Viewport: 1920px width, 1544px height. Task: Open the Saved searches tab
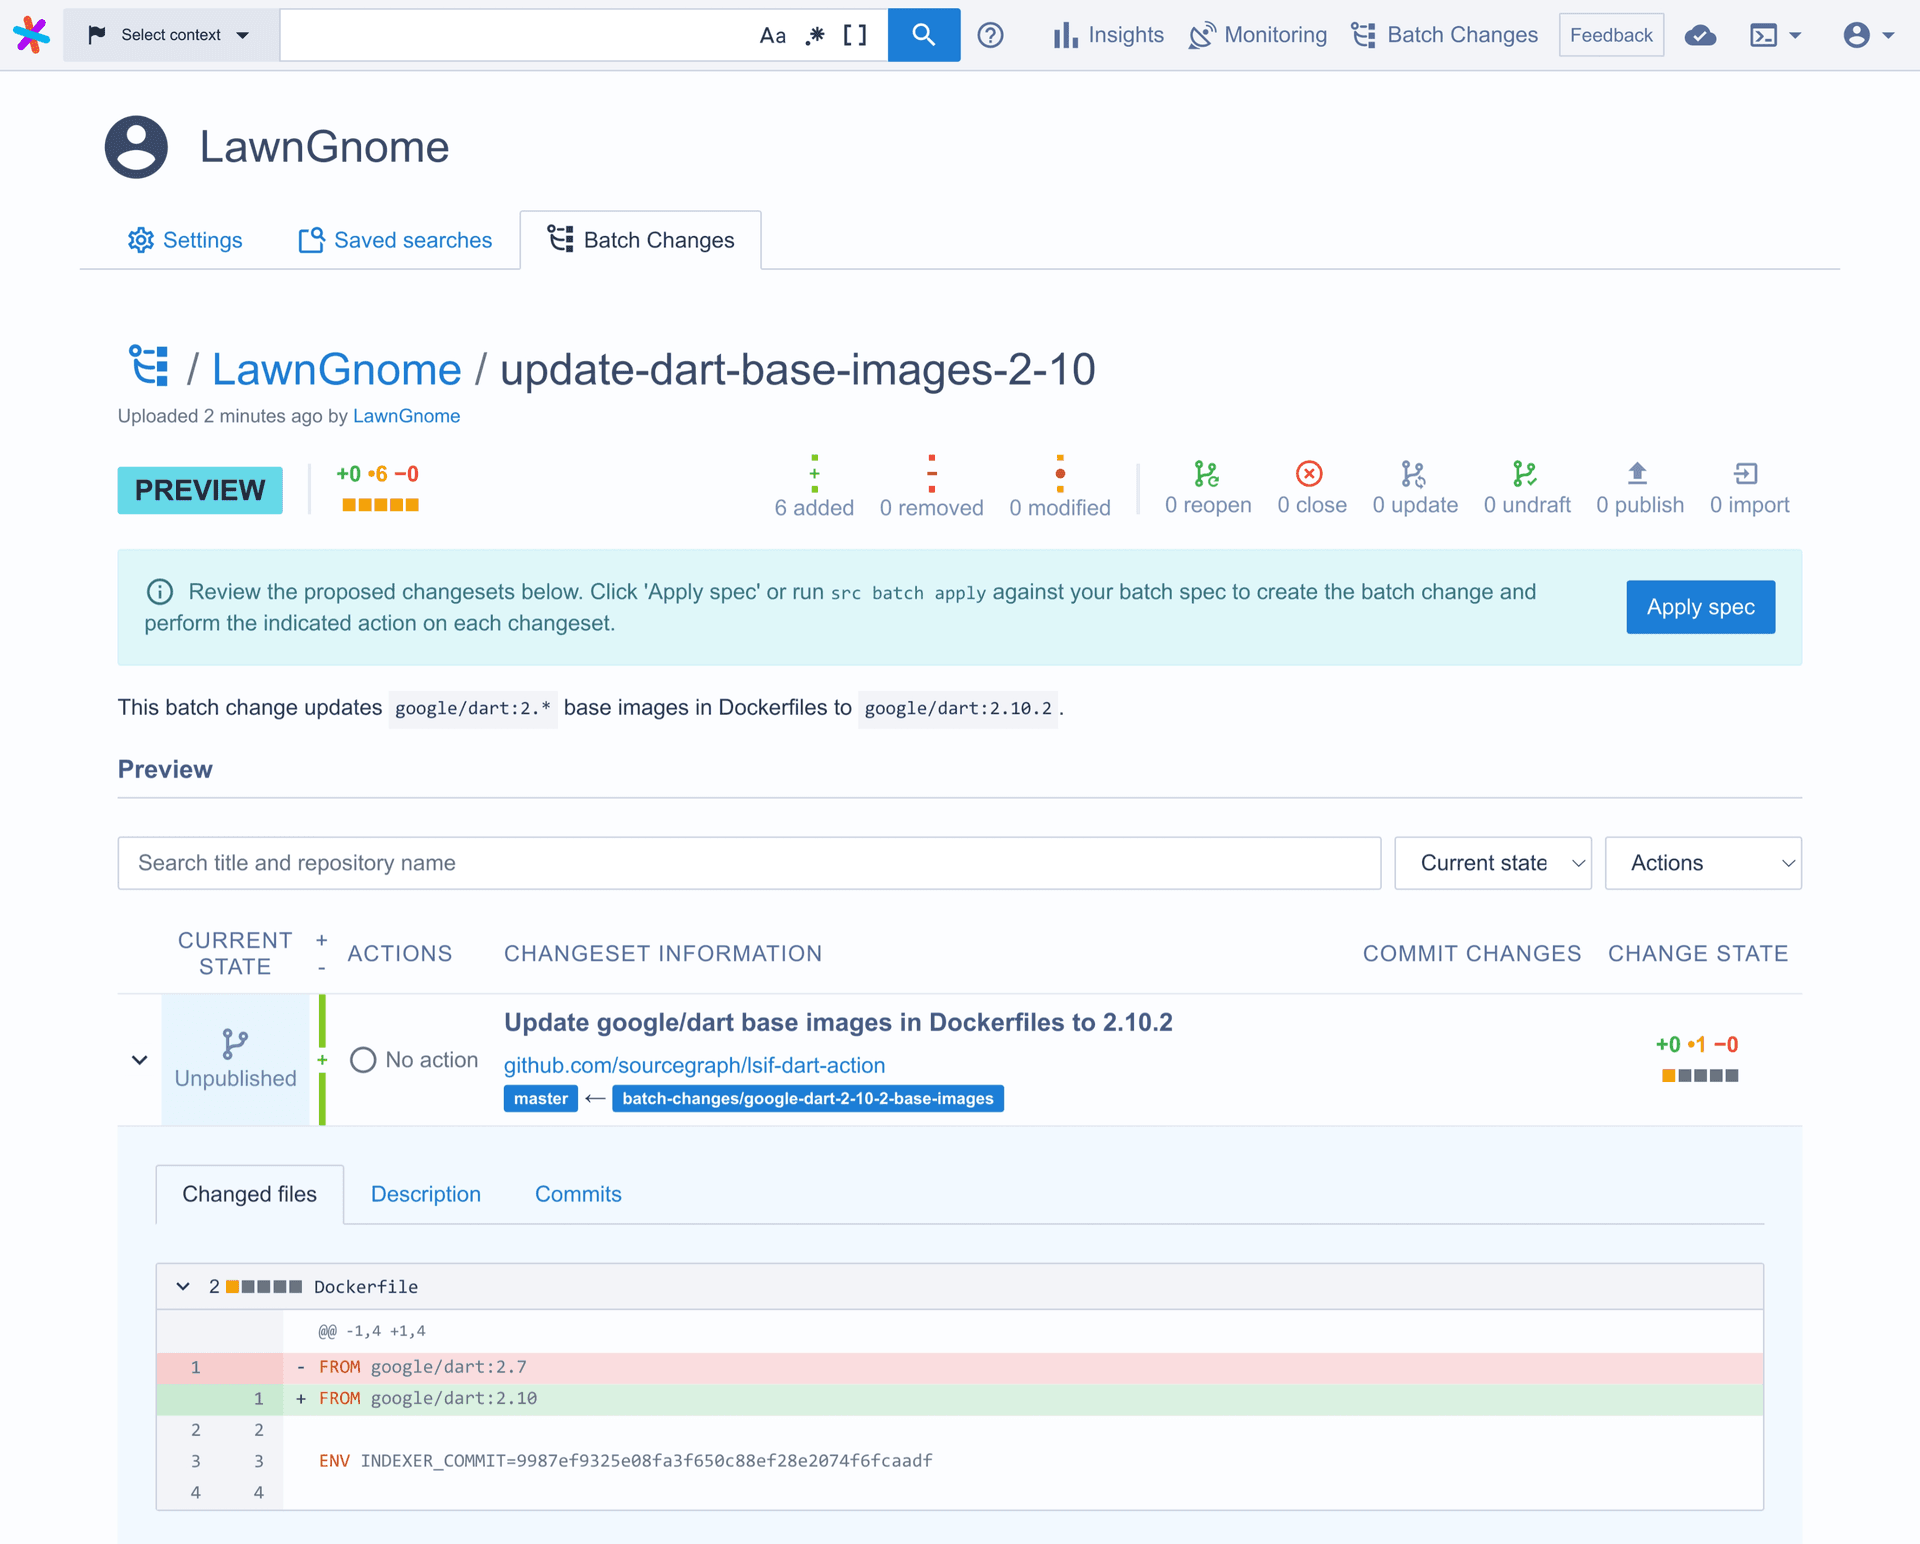(395, 240)
